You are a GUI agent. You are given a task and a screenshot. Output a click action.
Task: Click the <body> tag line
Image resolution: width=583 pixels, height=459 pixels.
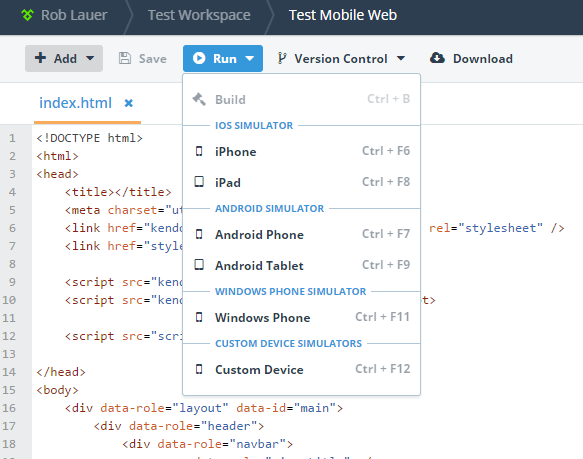57,390
